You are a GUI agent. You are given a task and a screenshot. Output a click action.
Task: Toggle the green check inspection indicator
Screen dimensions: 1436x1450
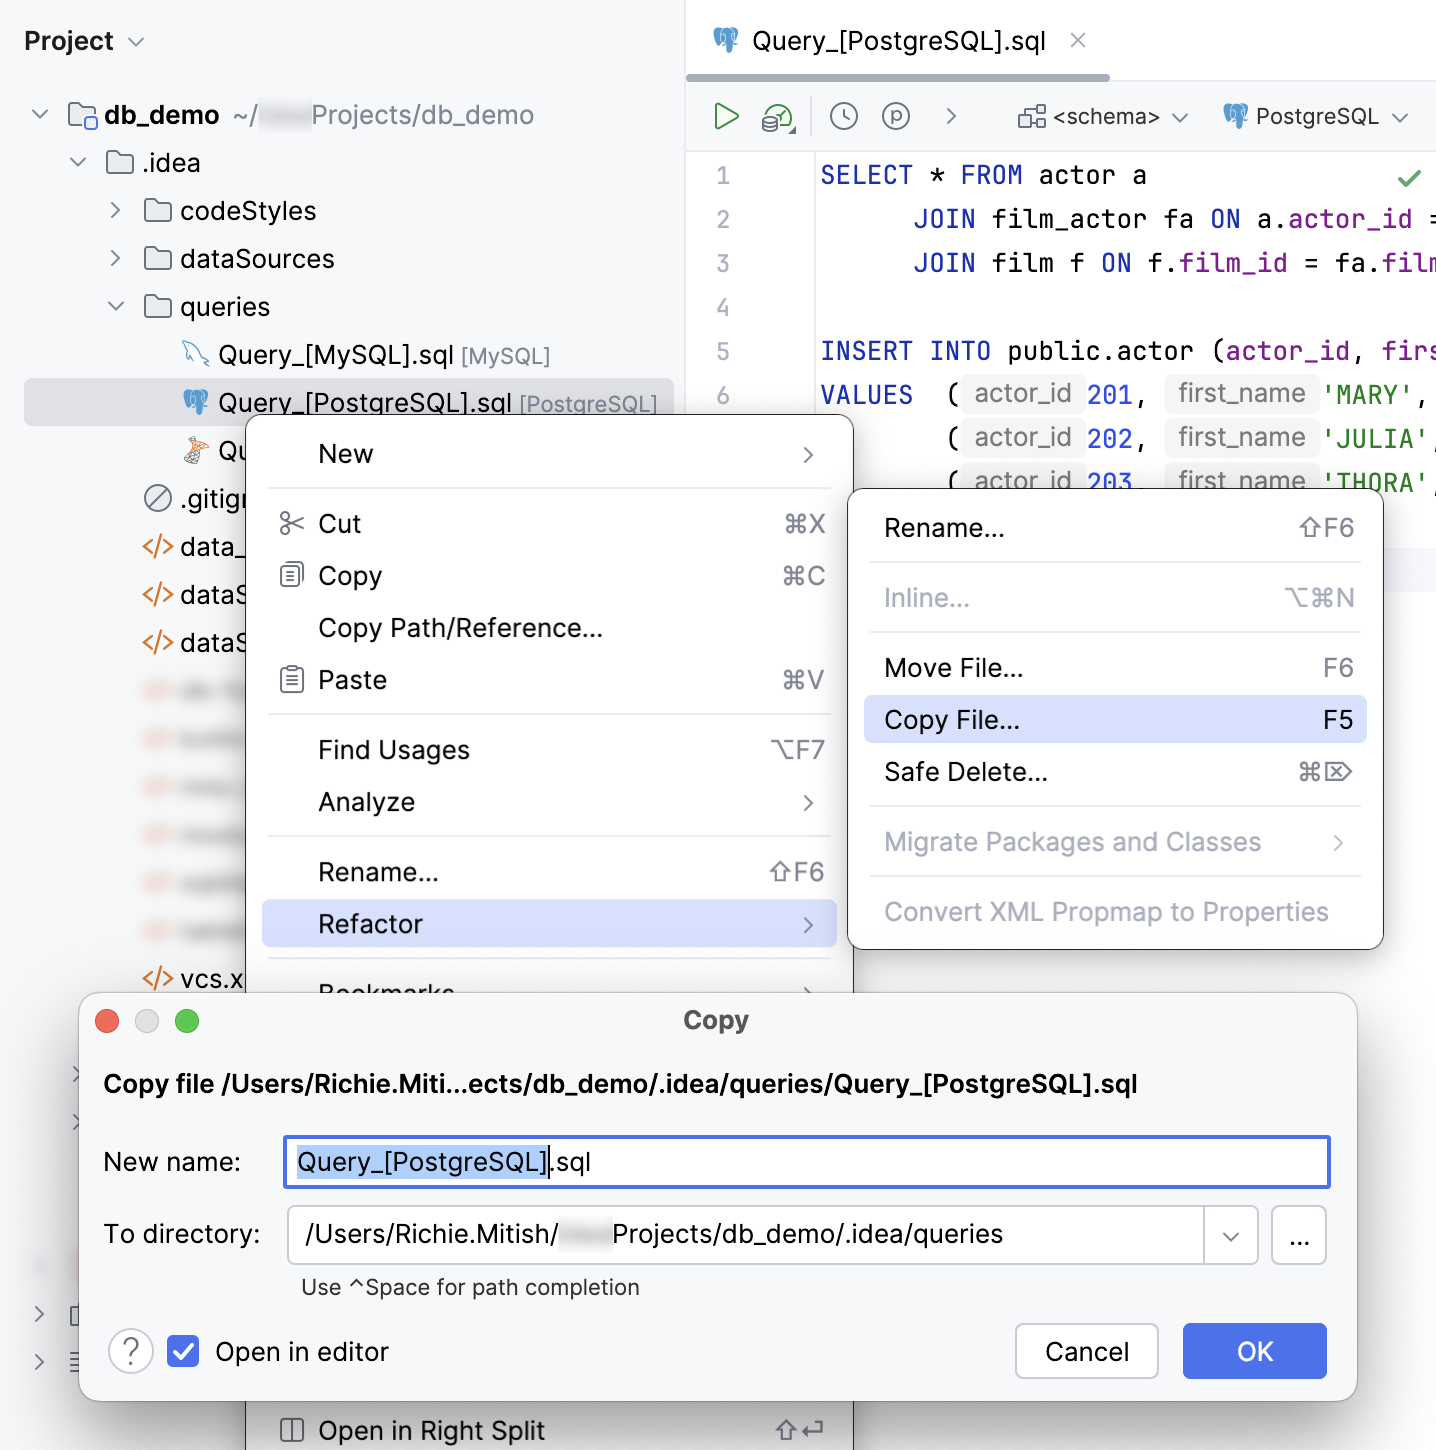pos(1409,178)
